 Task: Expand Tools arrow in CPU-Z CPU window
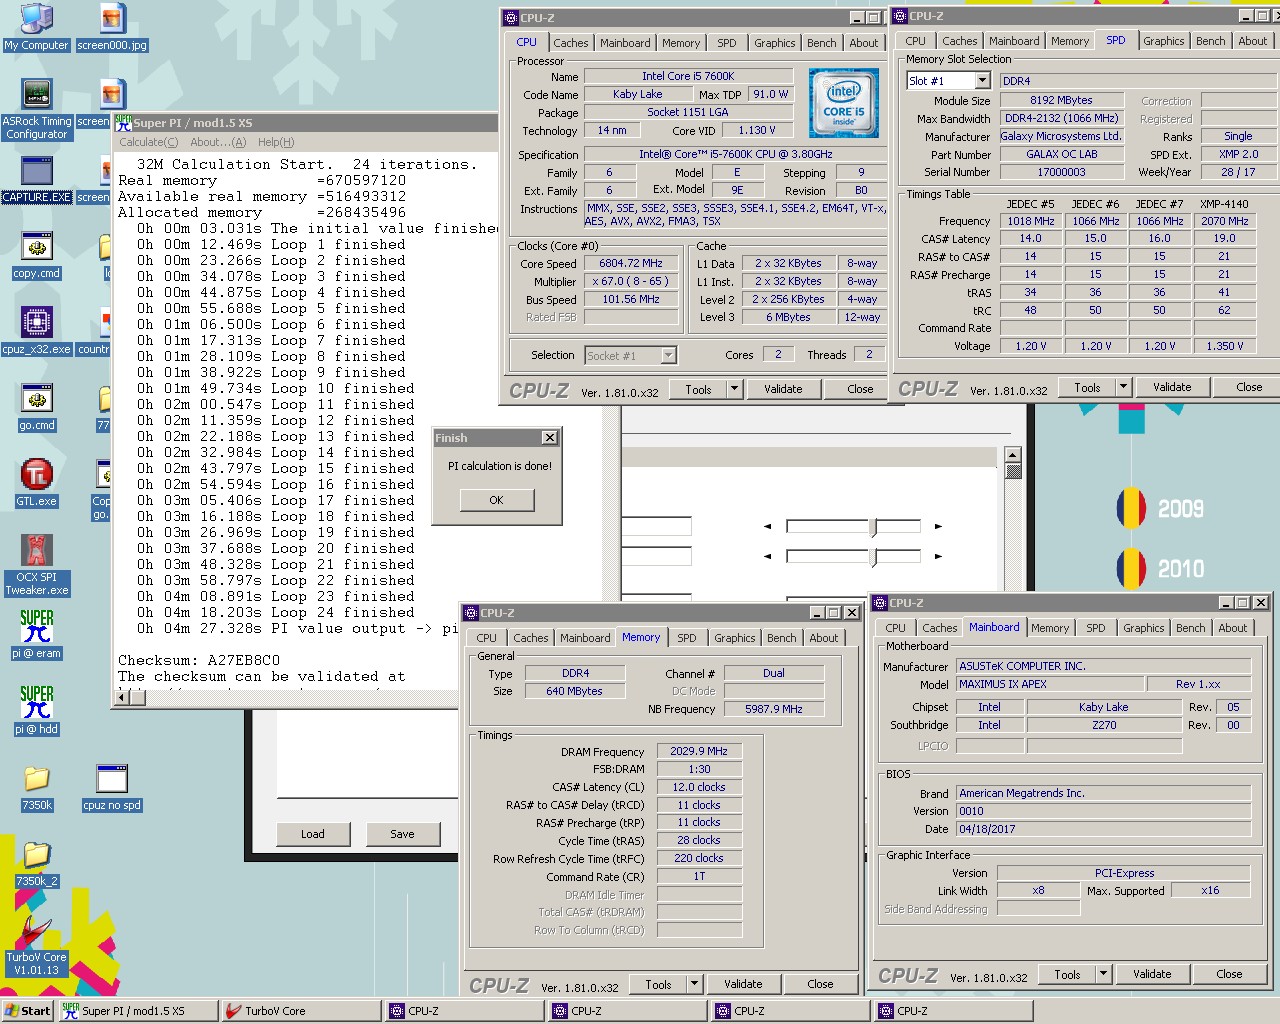(735, 389)
